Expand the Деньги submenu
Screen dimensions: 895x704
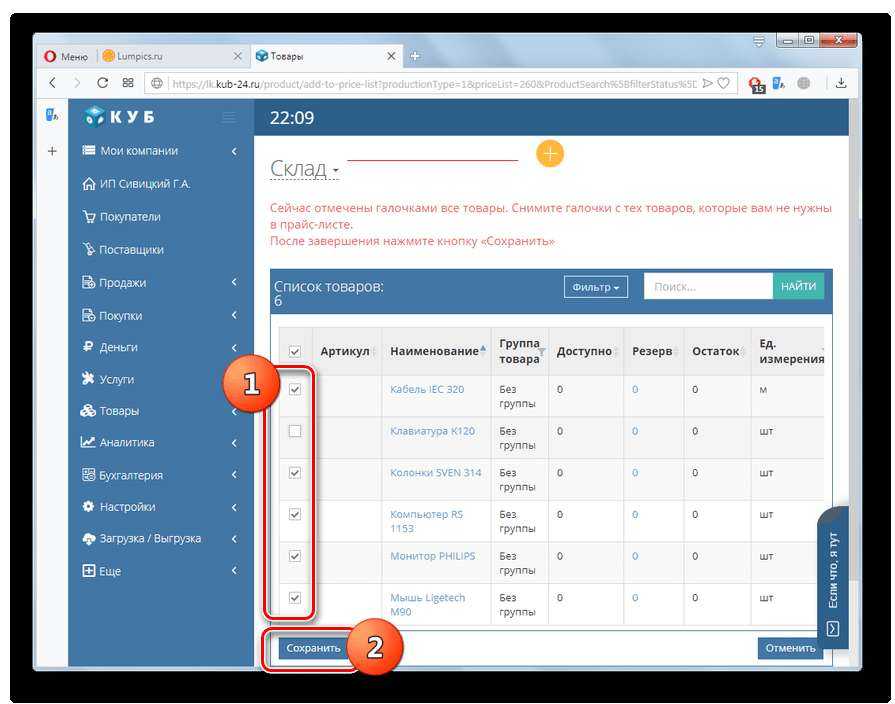234,347
